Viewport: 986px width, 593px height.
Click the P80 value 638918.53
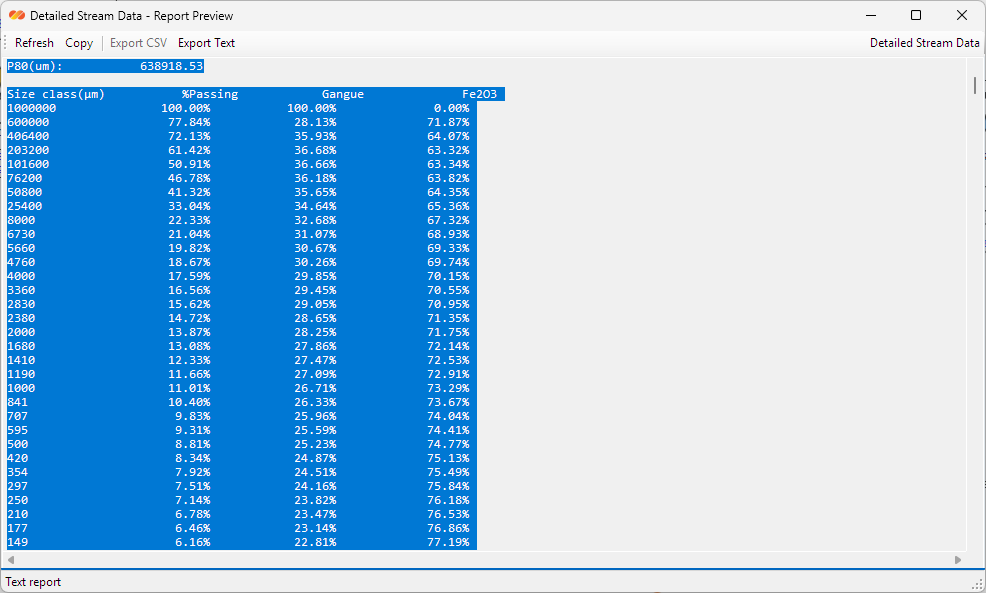click(172, 66)
